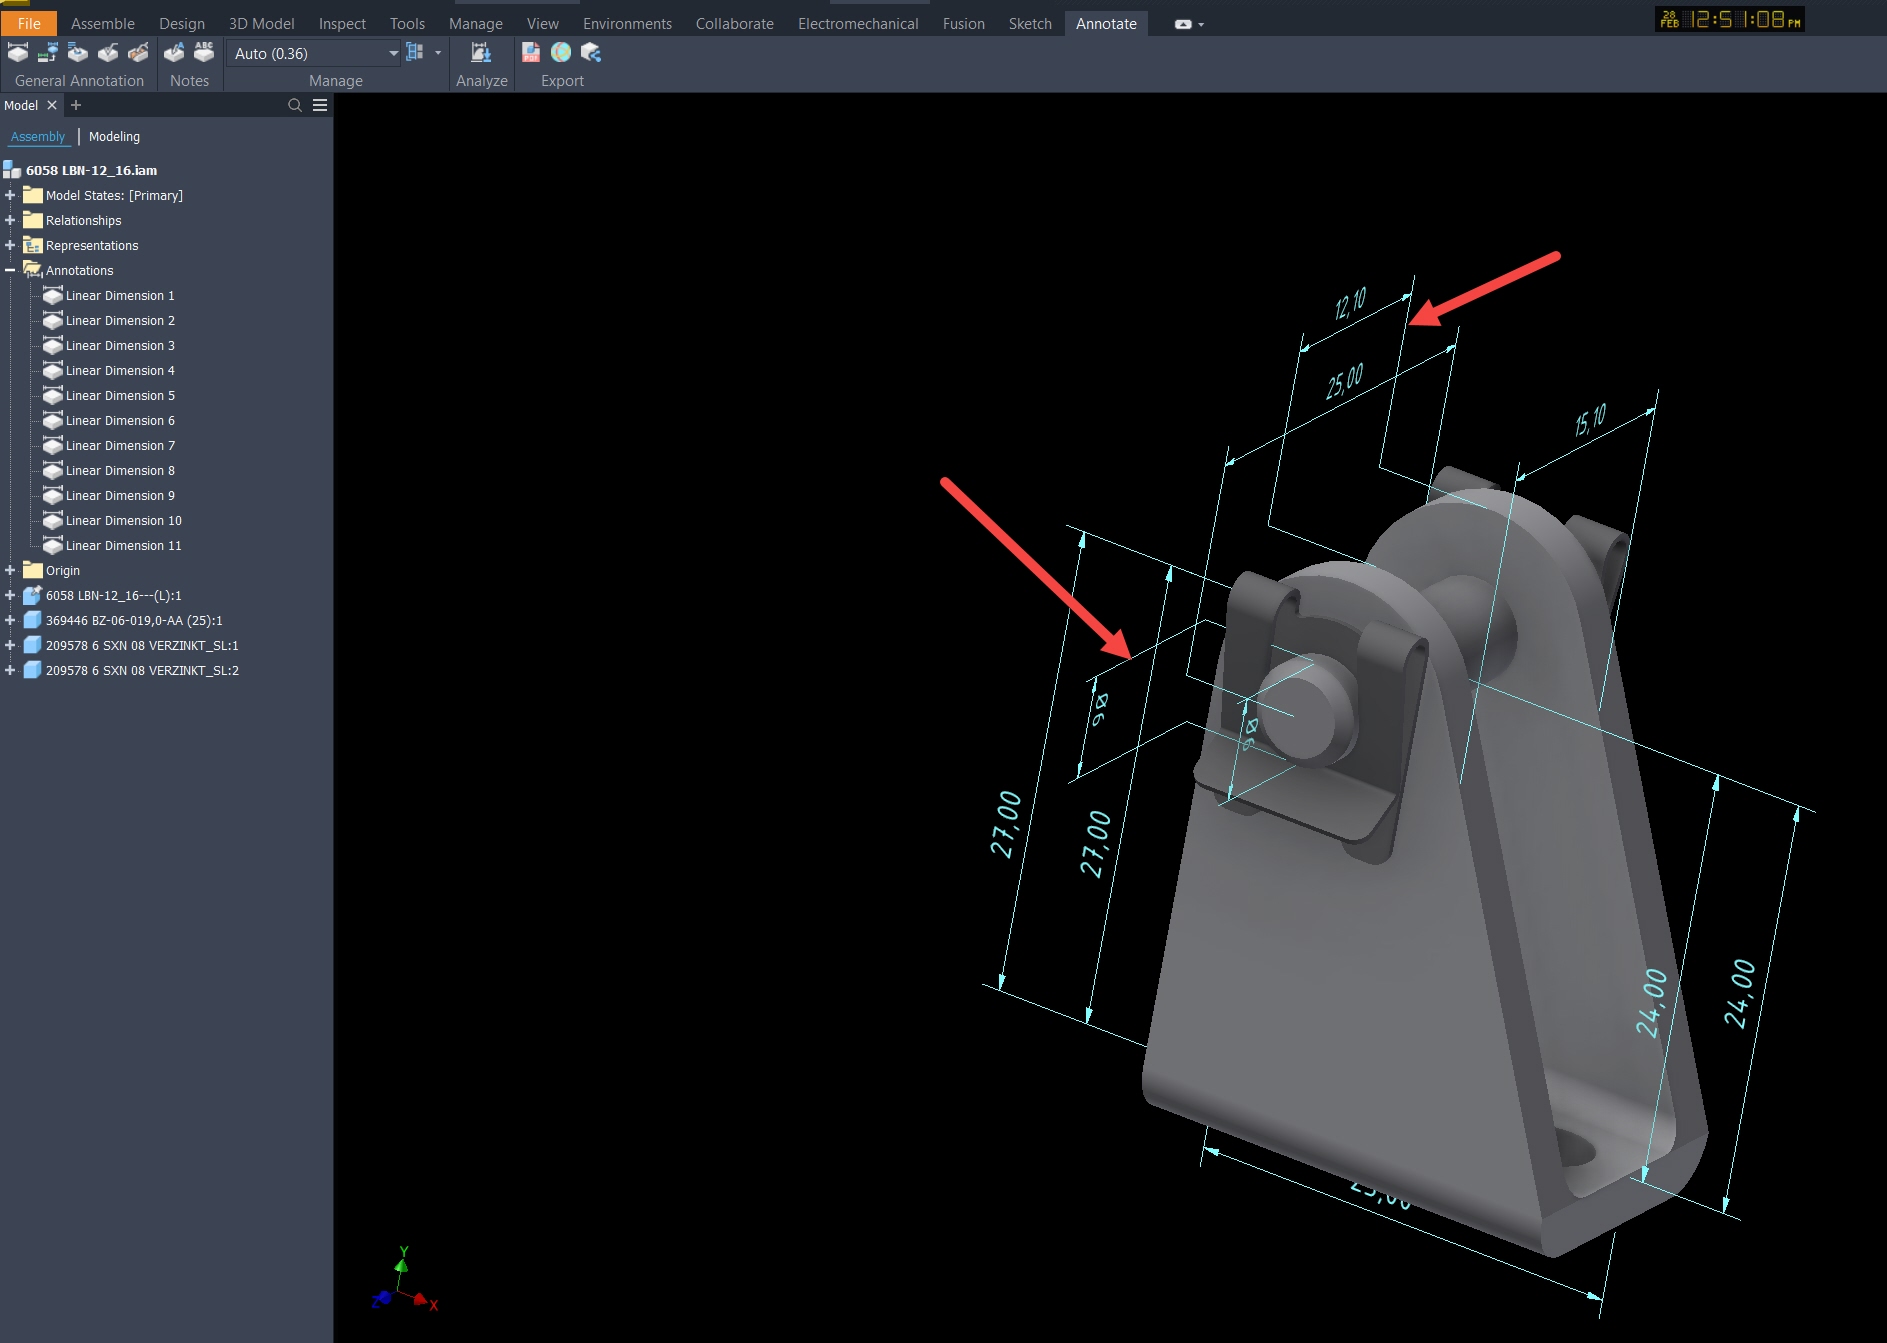
Task: Open the Tolerance Advisor in Analyze panel
Action: pyautogui.click(x=481, y=53)
